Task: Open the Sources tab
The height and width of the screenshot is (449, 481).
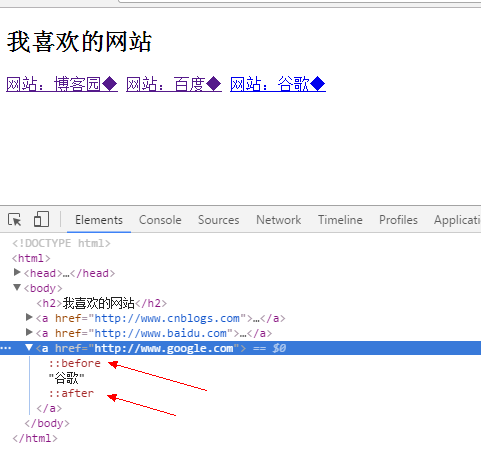Action: point(218,220)
